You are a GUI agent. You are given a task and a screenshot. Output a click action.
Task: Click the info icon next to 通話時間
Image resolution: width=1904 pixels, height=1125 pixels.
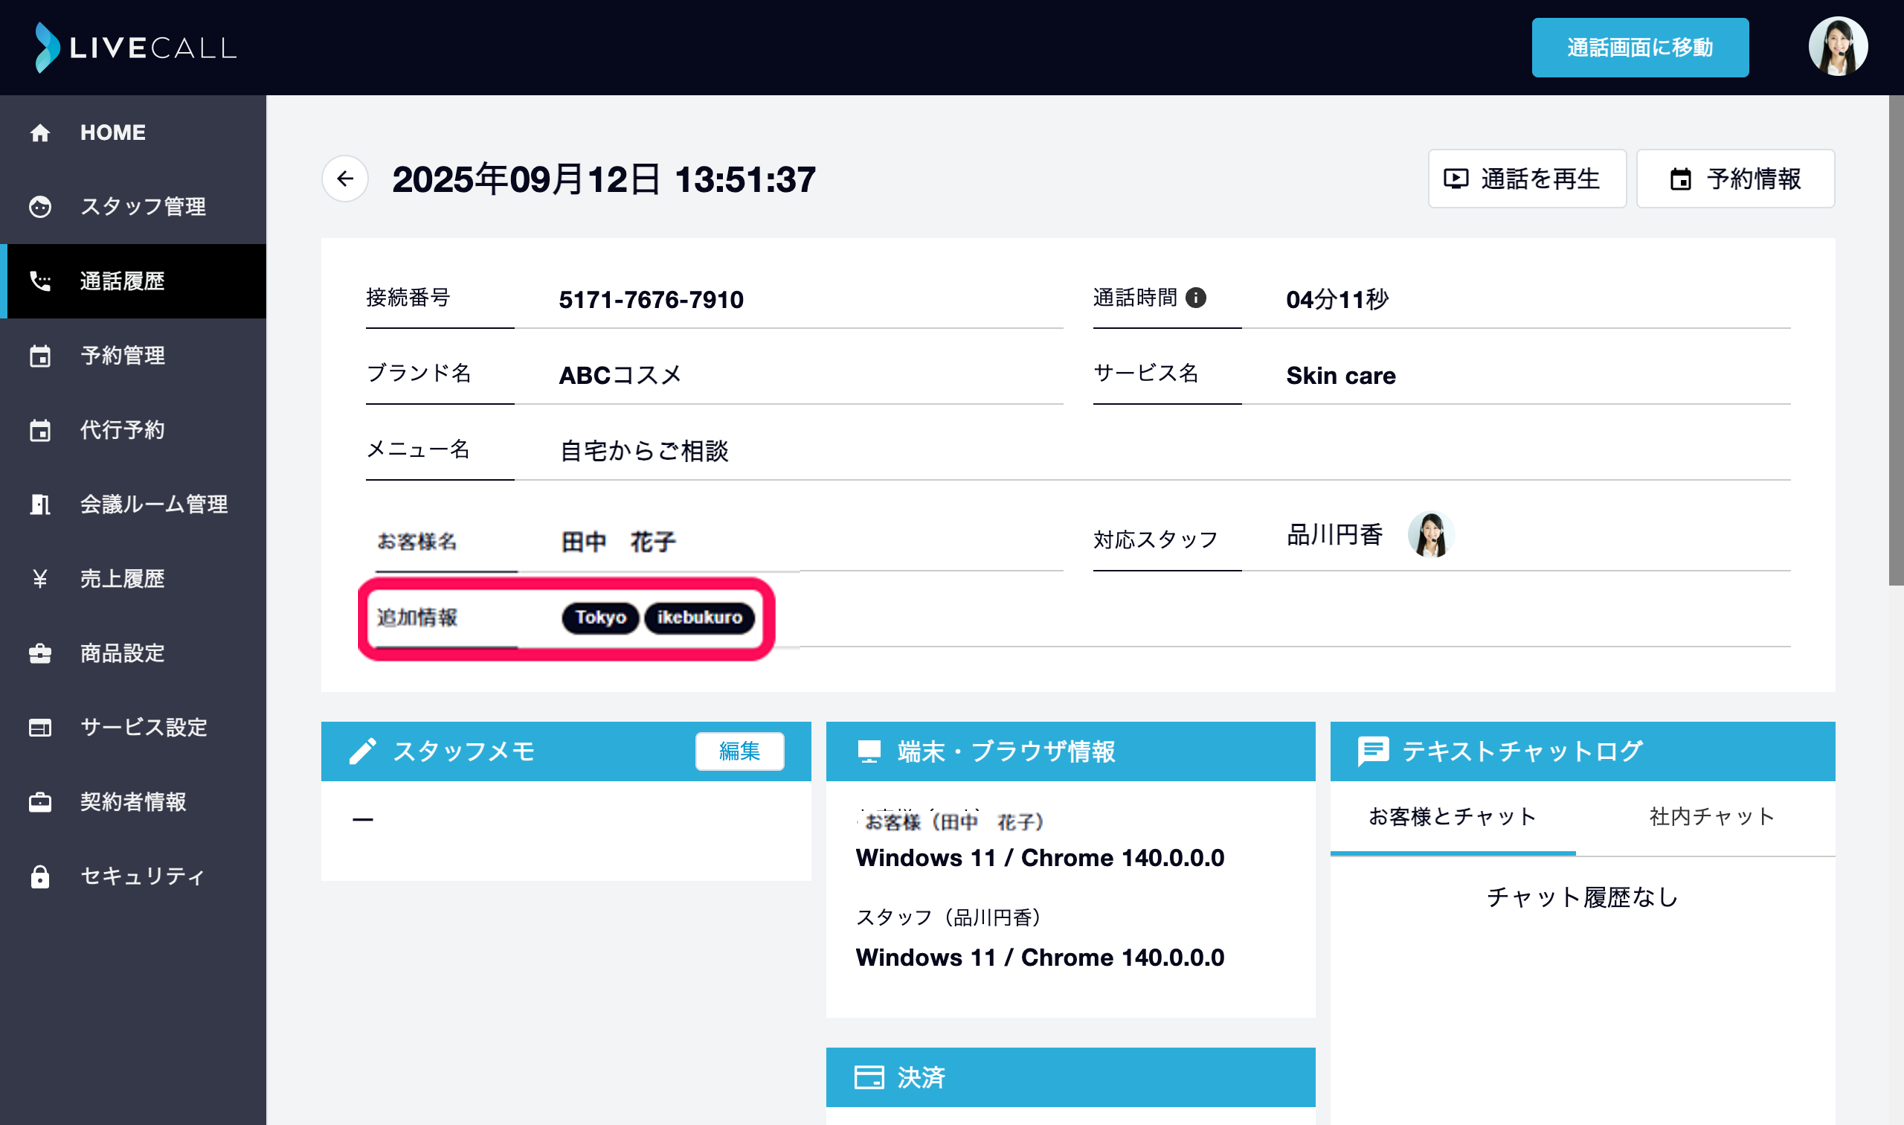pyautogui.click(x=1196, y=297)
